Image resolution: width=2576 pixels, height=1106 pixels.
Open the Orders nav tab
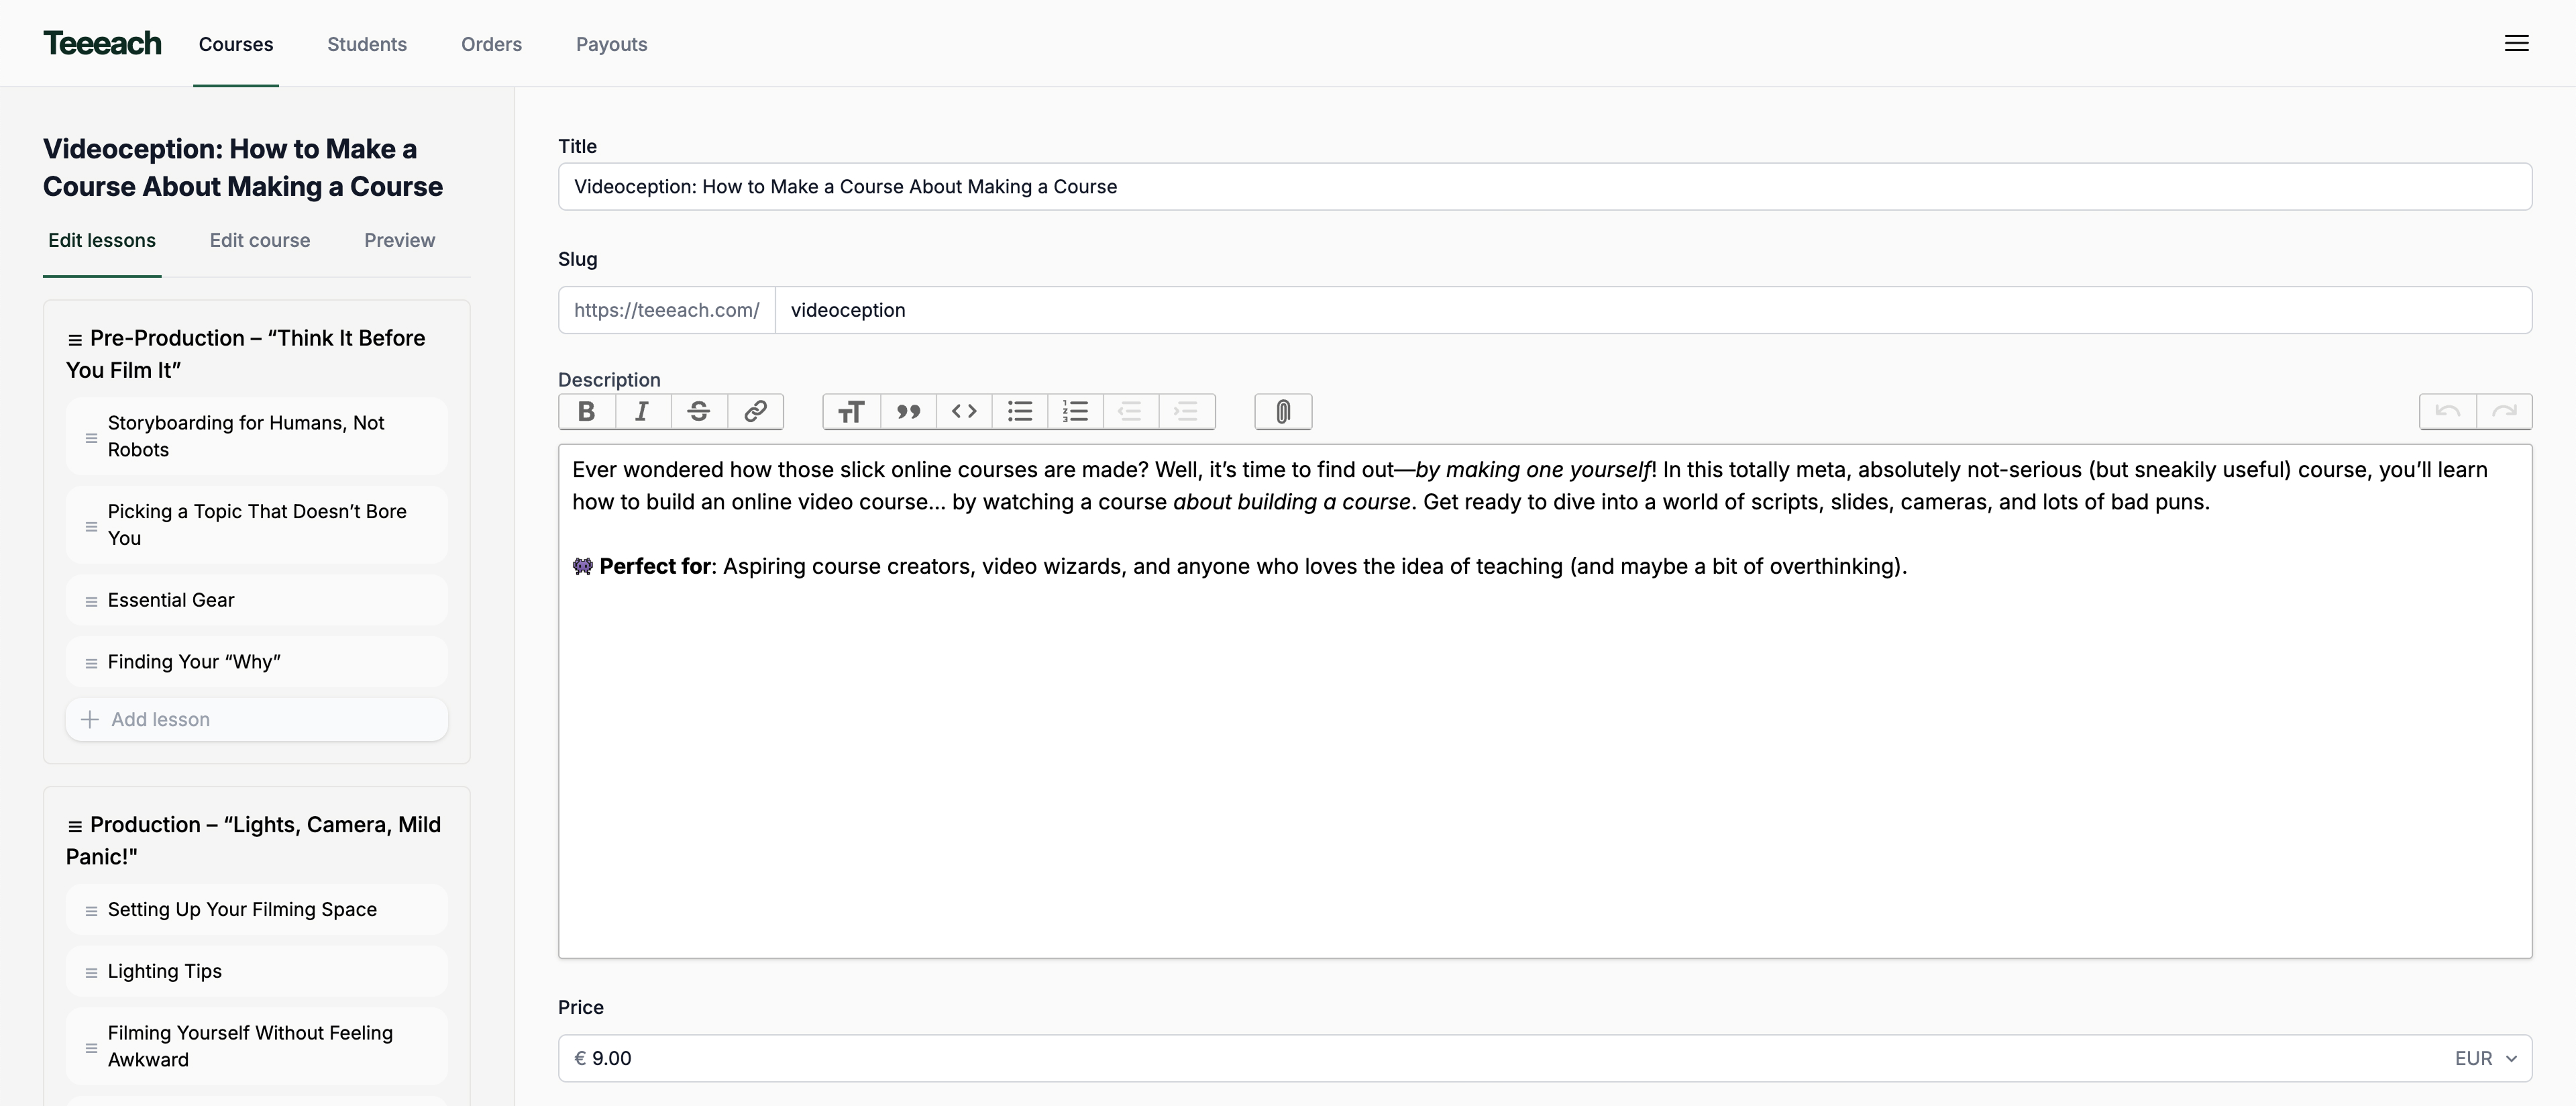pyautogui.click(x=491, y=44)
